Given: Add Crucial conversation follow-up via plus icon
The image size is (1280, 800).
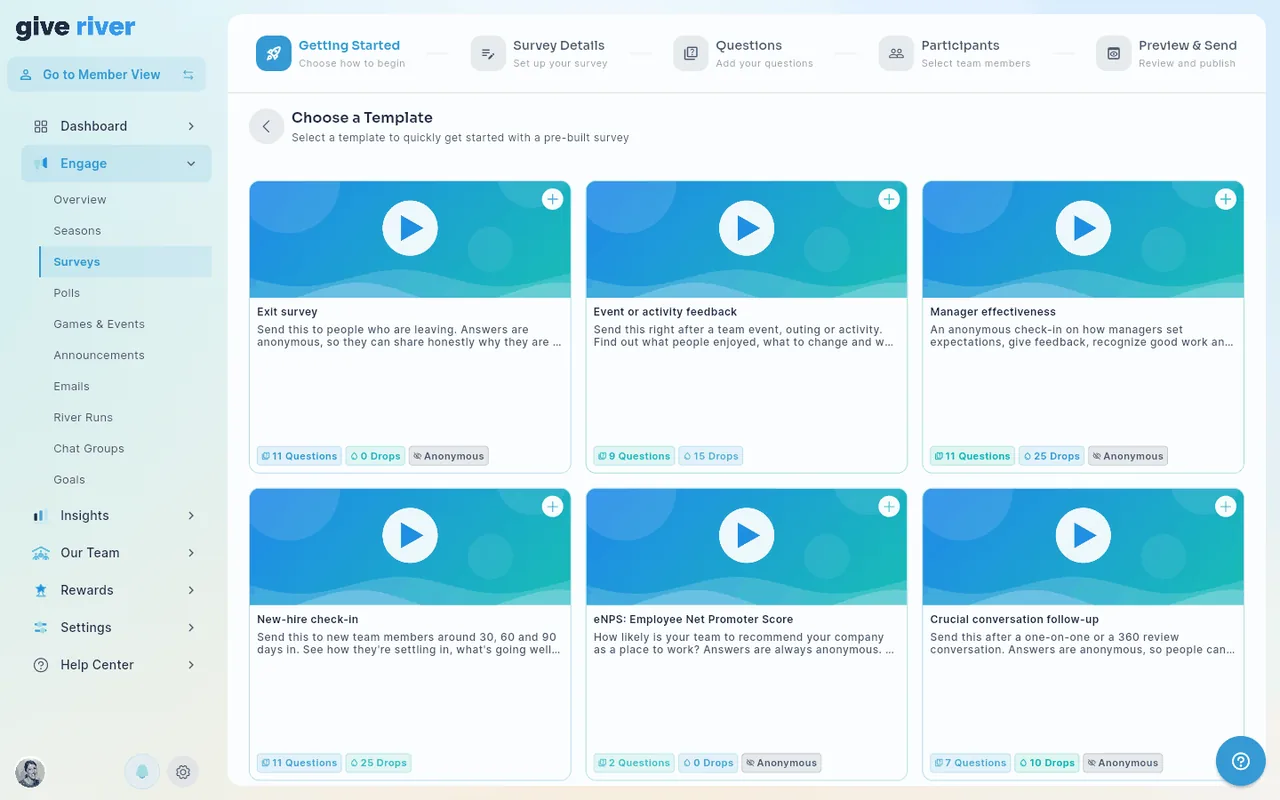Looking at the screenshot, I should [1225, 507].
